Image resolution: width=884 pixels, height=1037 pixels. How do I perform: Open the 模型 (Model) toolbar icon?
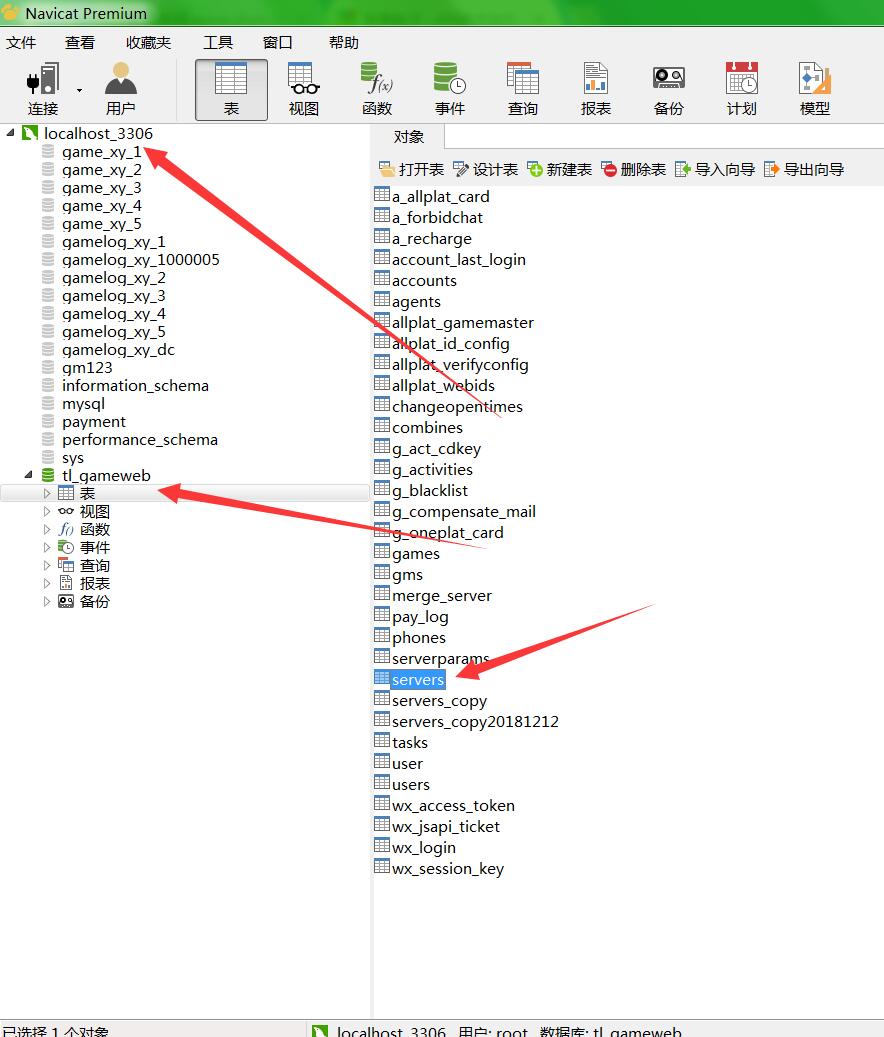[815, 89]
